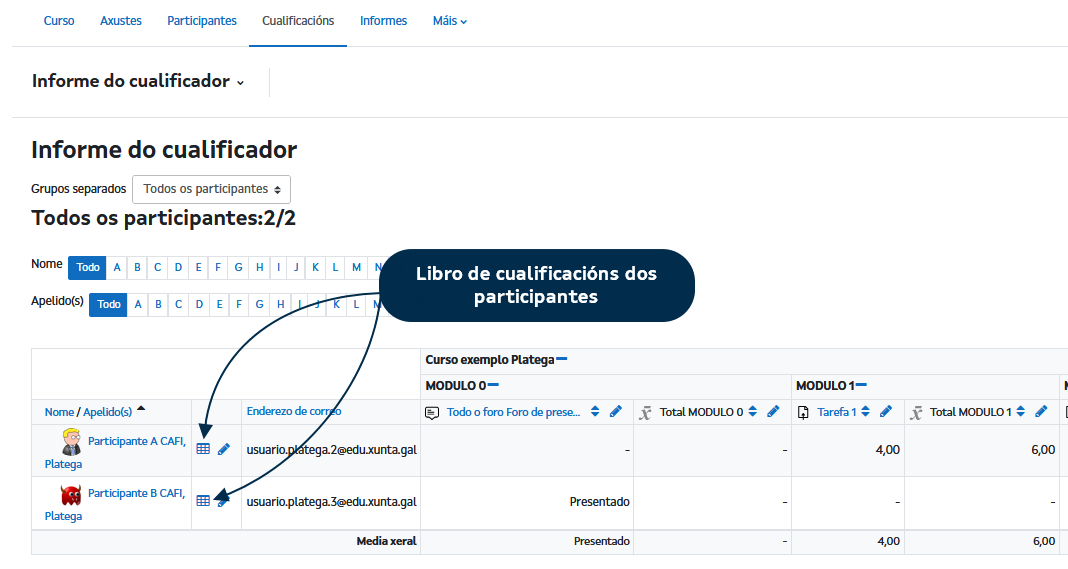The image size is (1068, 569).
Task: Edit grades for Foro de prese... column
Action: click(616, 412)
